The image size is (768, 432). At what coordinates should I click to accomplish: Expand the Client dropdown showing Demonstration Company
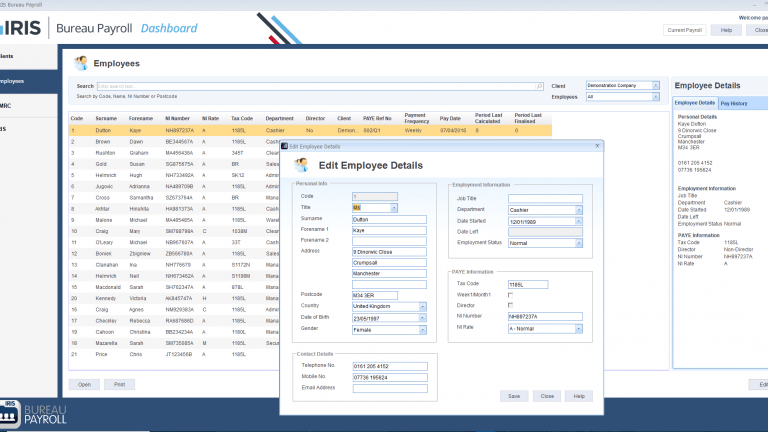click(655, 86)
